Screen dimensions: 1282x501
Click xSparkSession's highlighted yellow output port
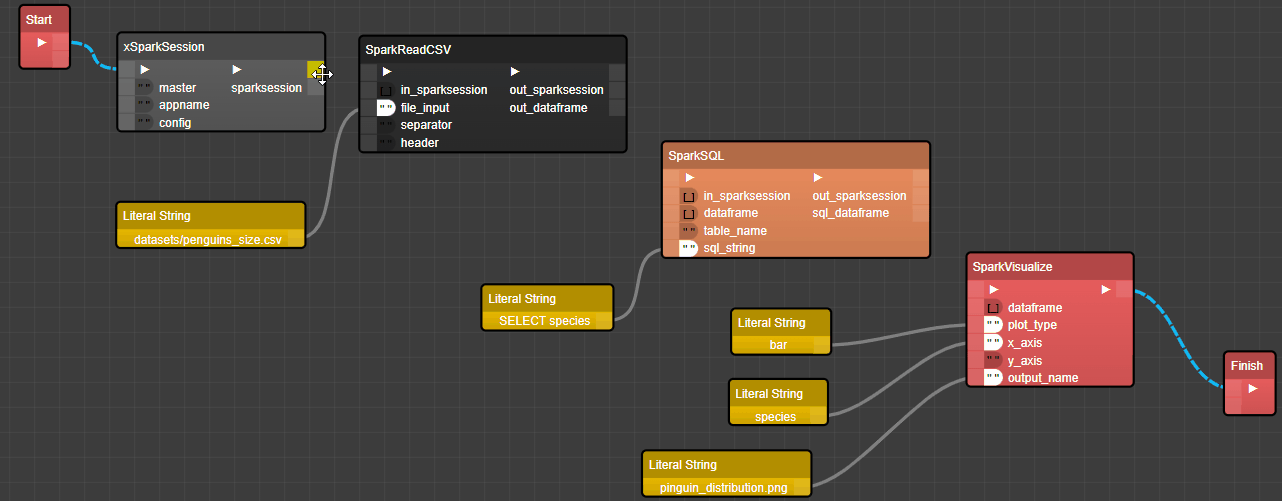pos(315,70)
